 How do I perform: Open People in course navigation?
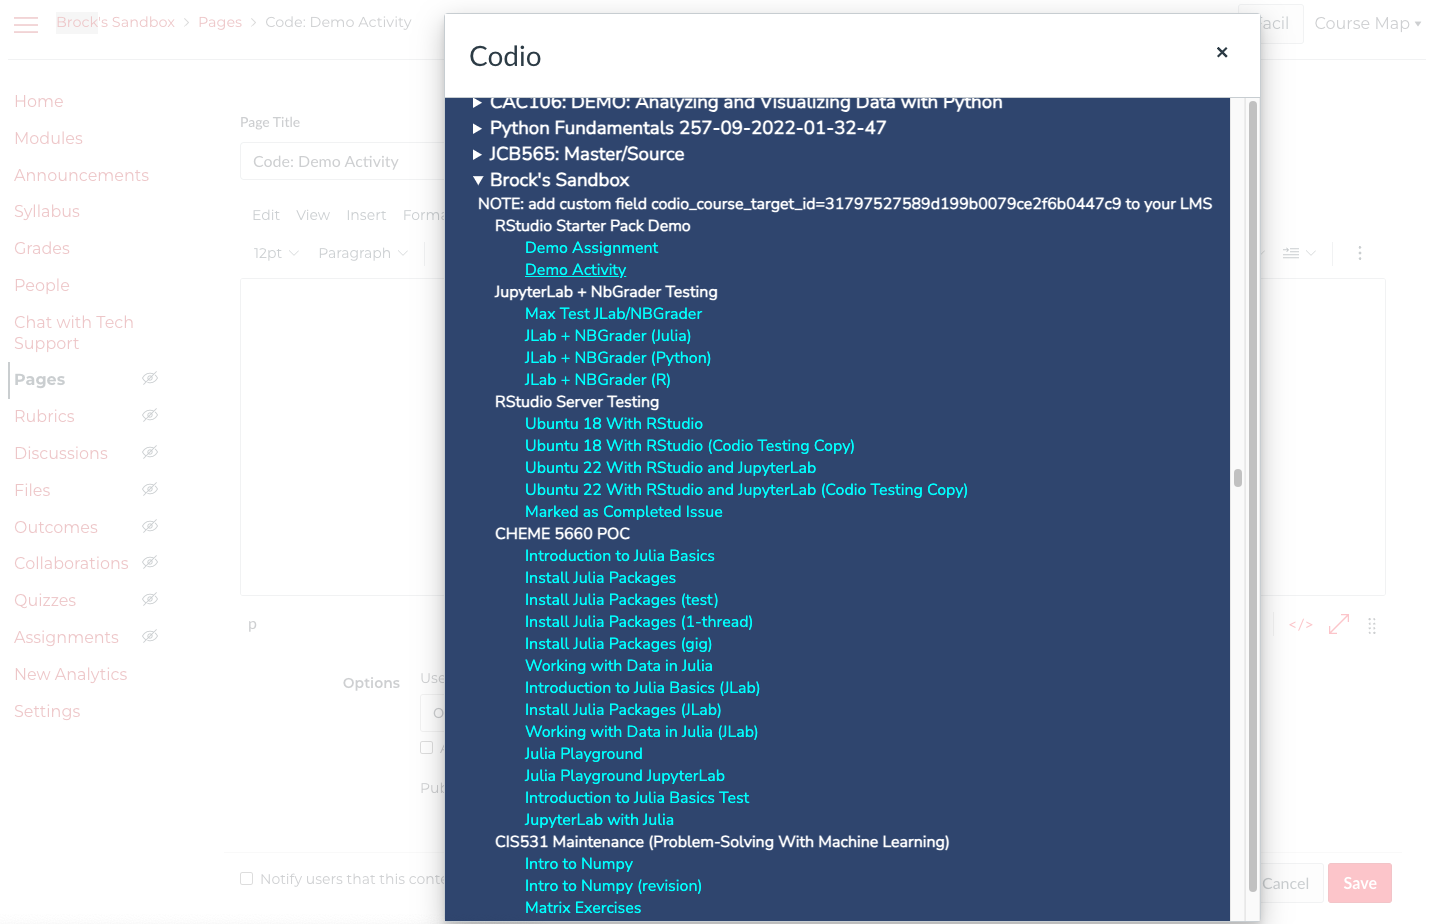pos(42,285)
